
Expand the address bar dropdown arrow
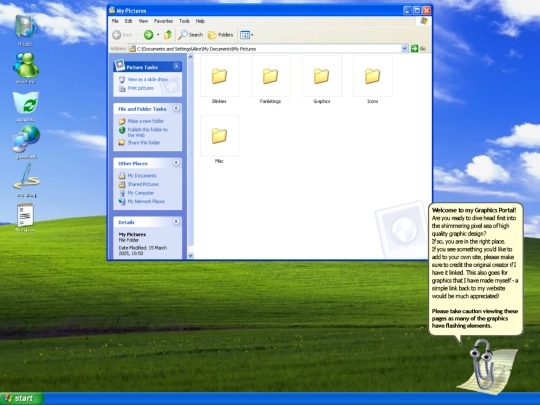(405, 49)
